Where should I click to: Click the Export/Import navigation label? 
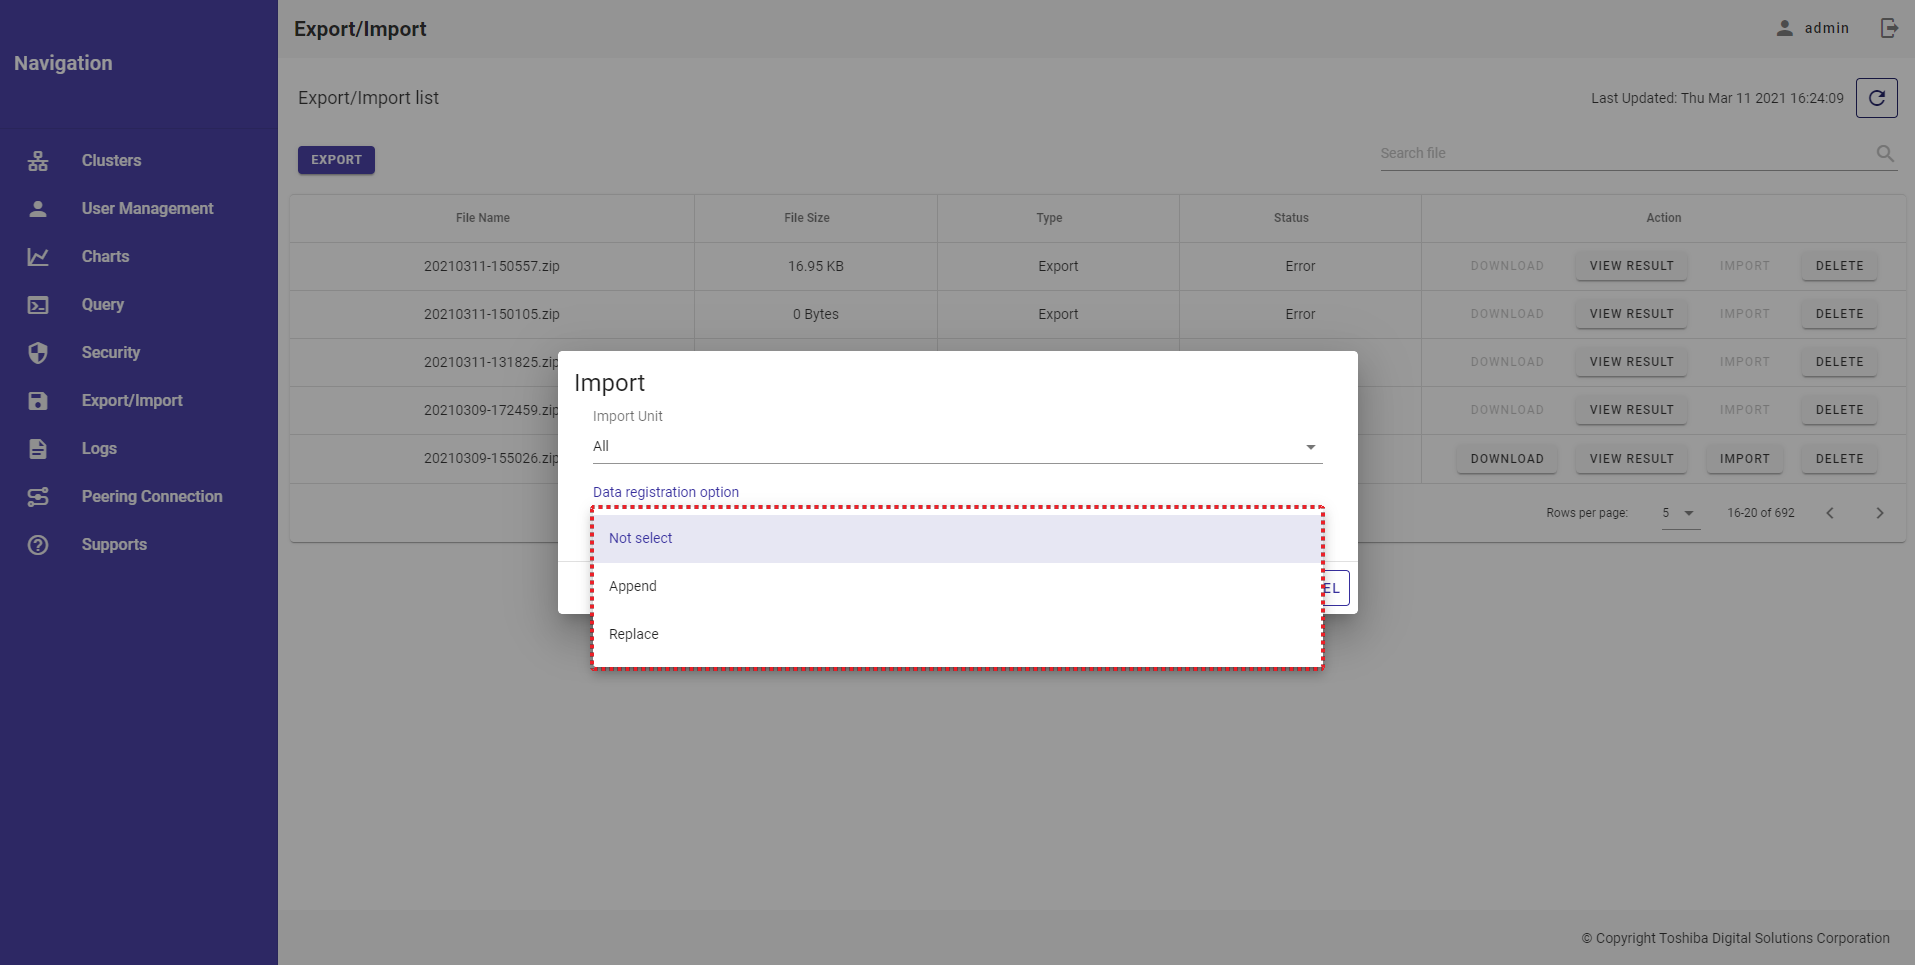[x=132, y=401]
